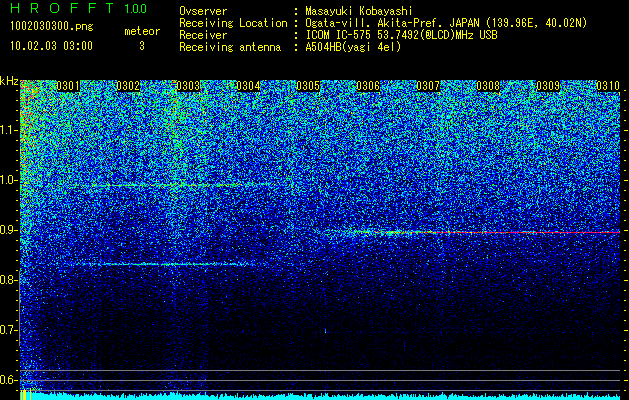Click time marker 0303
This screenshot has height=400, width=629.
188,86
